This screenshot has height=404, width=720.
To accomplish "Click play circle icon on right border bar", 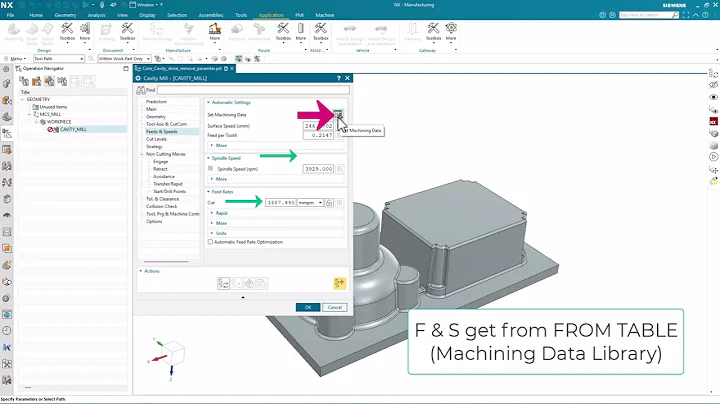I will [x=713, y=157].
